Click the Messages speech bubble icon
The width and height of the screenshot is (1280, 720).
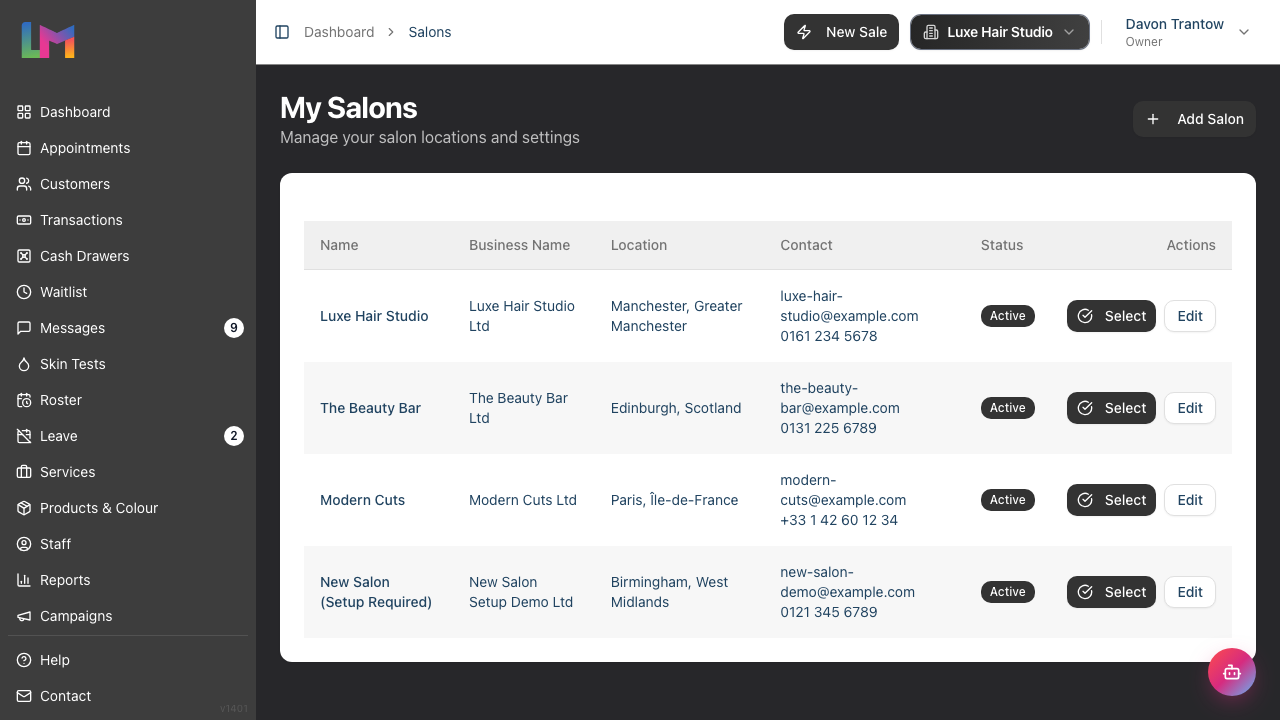coord(24,328)
